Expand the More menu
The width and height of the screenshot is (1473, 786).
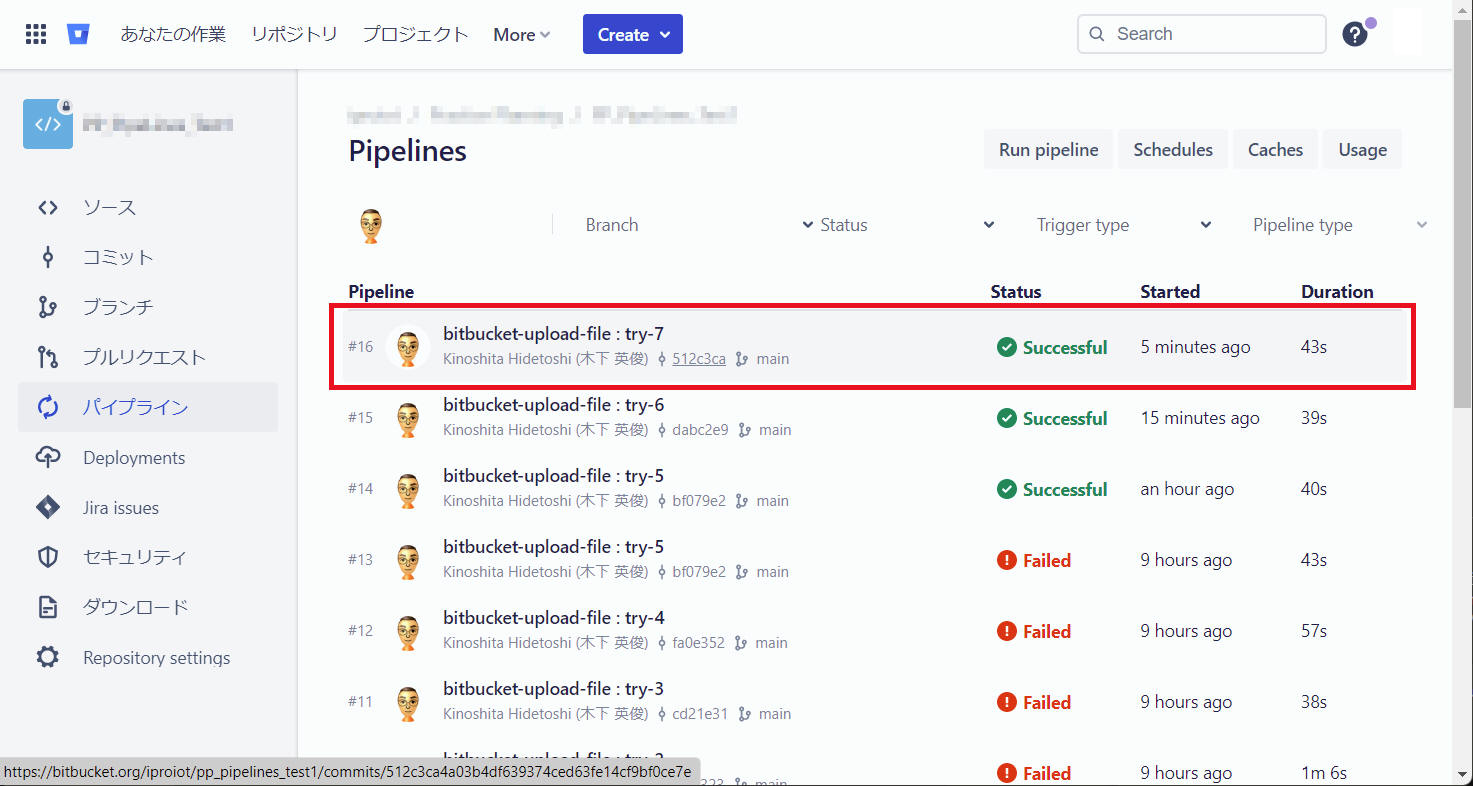pos(522,34)
